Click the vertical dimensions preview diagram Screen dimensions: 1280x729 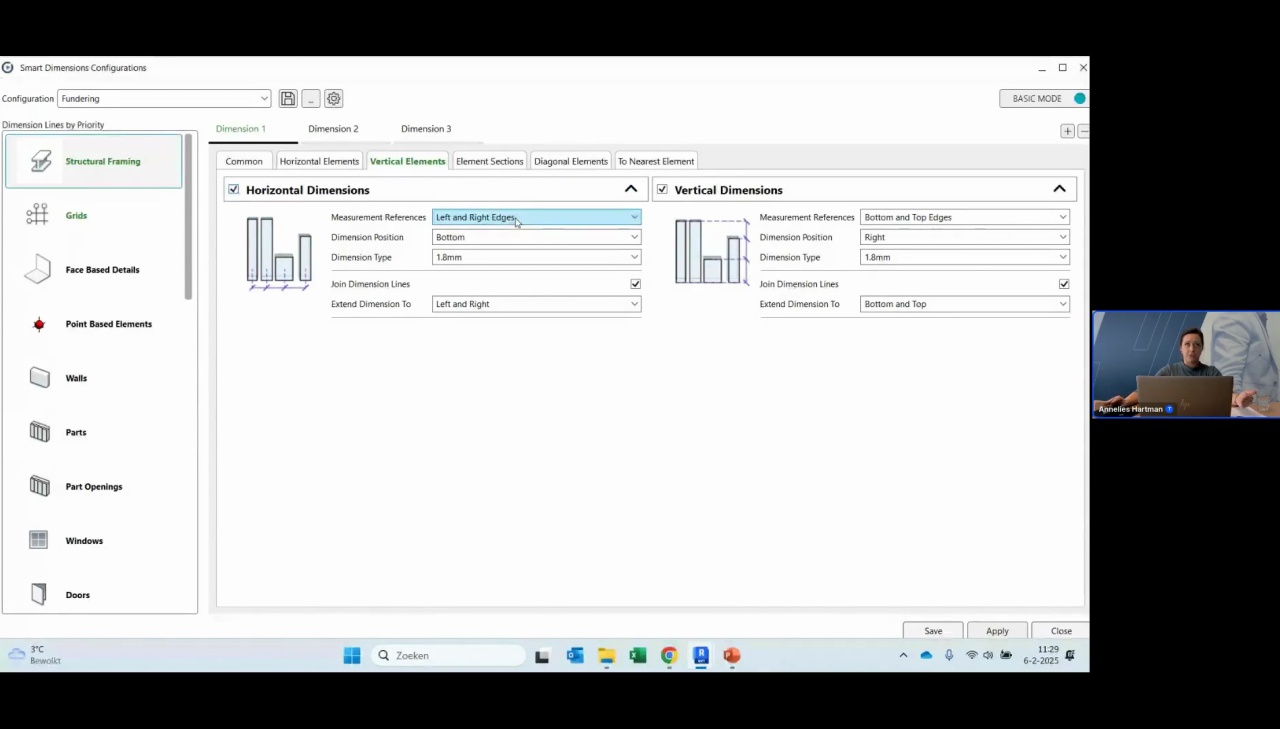[x=712, y=252]
